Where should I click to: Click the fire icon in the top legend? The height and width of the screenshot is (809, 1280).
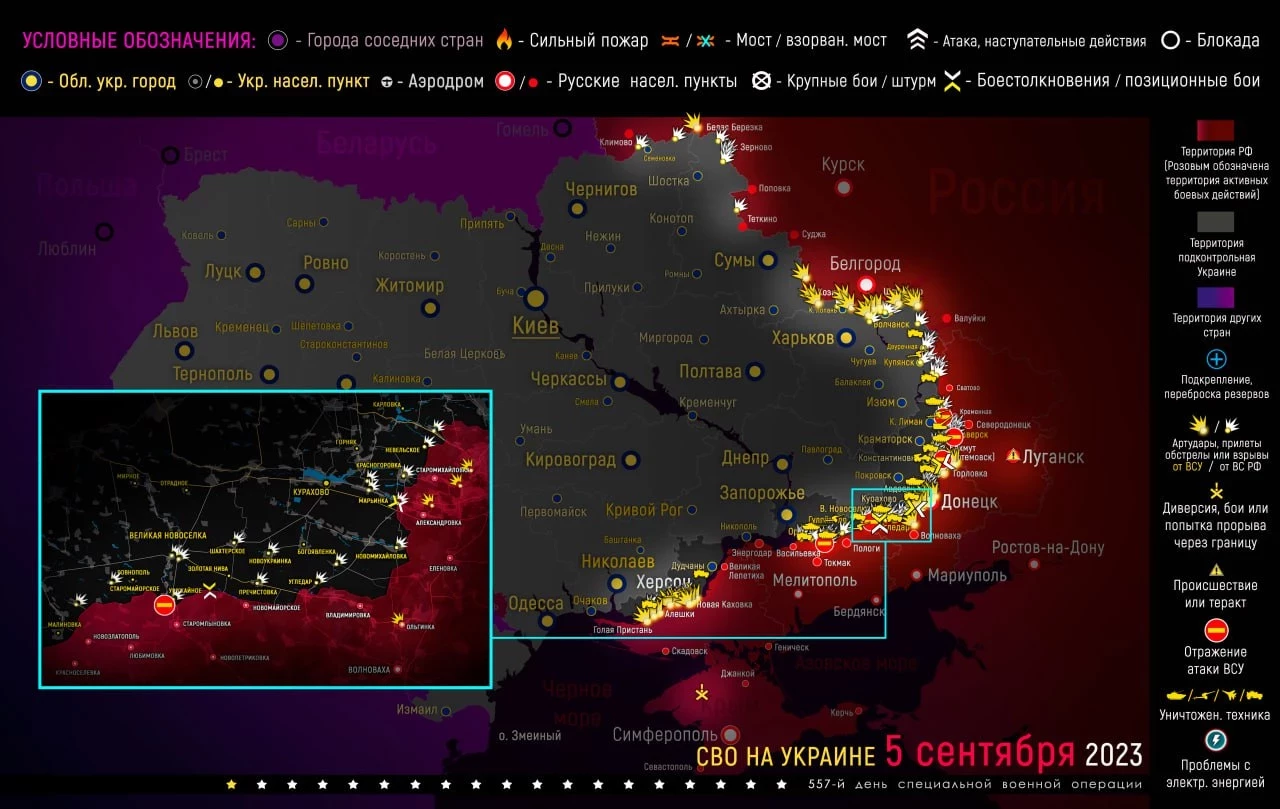(x=504, y=40)
